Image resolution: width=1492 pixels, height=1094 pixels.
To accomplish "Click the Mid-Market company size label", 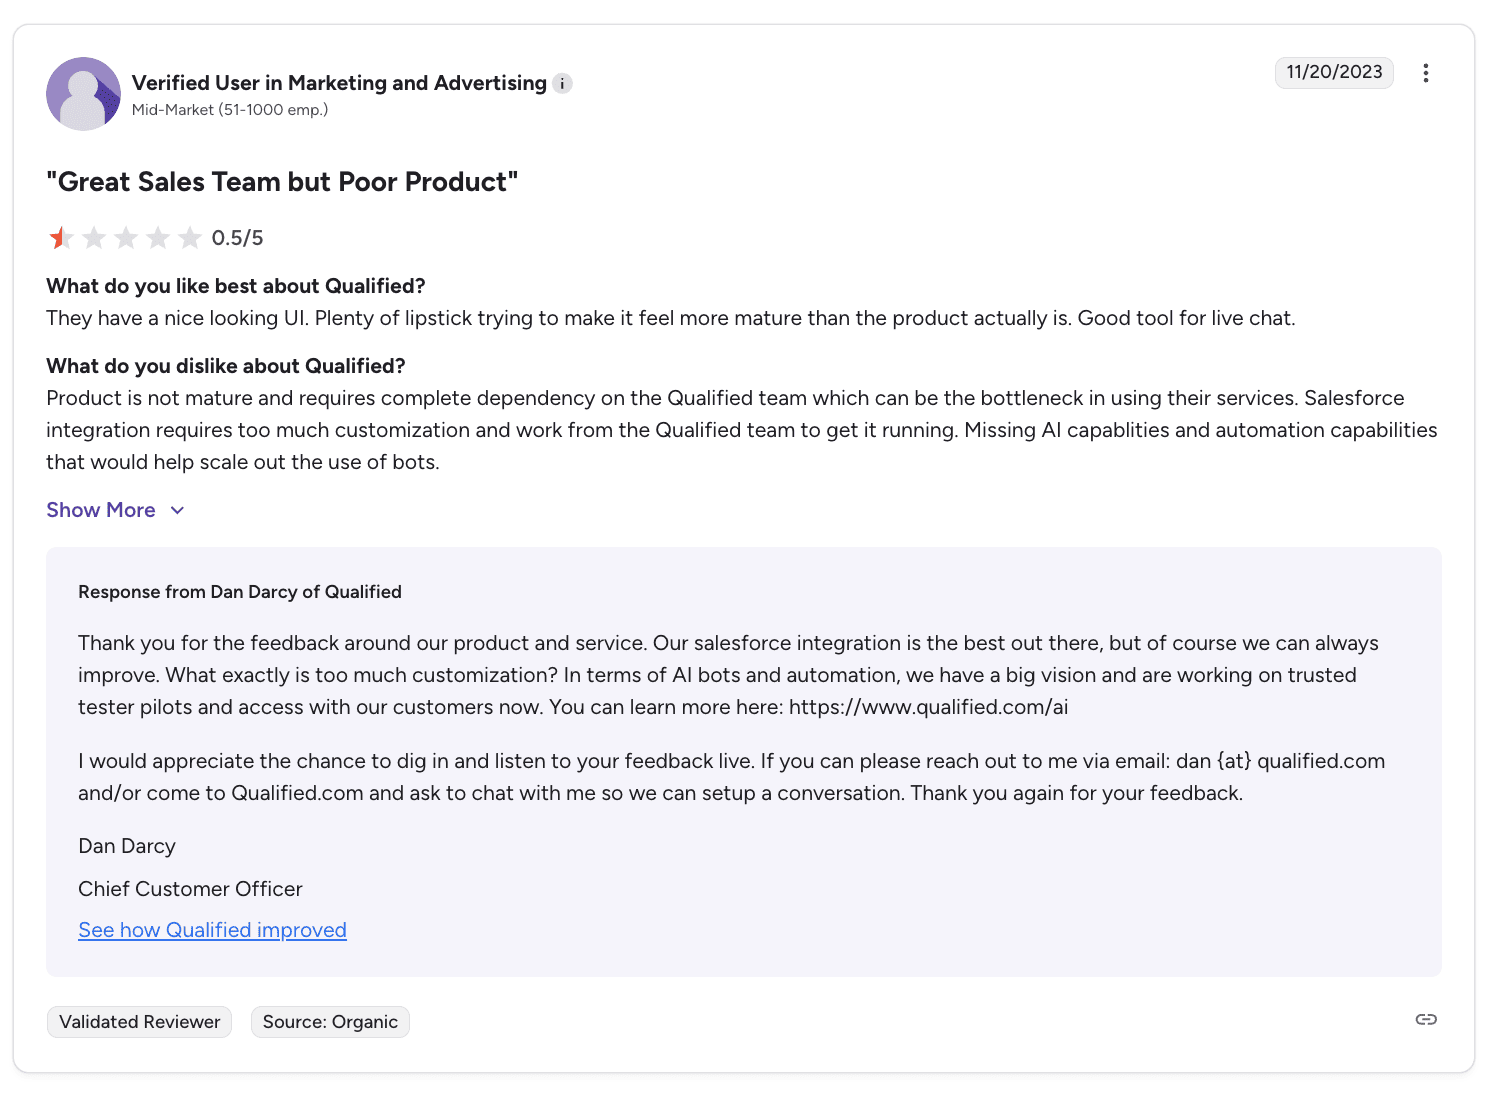I will [x=229, y=110].
